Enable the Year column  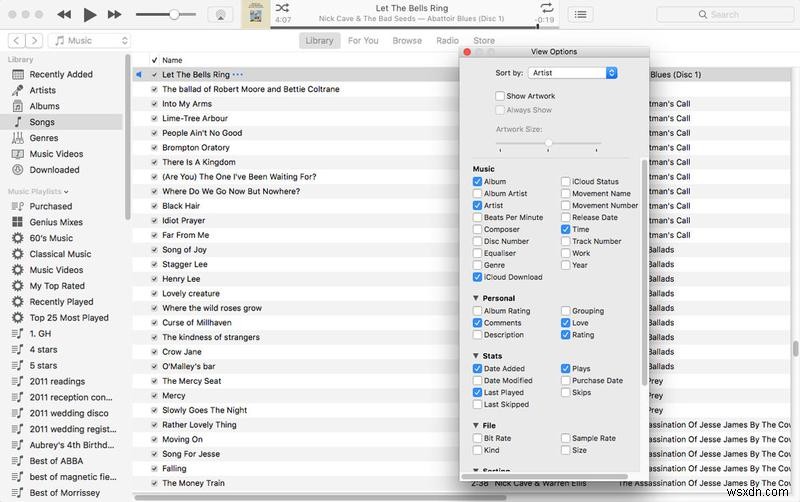[x=565, y=265]
